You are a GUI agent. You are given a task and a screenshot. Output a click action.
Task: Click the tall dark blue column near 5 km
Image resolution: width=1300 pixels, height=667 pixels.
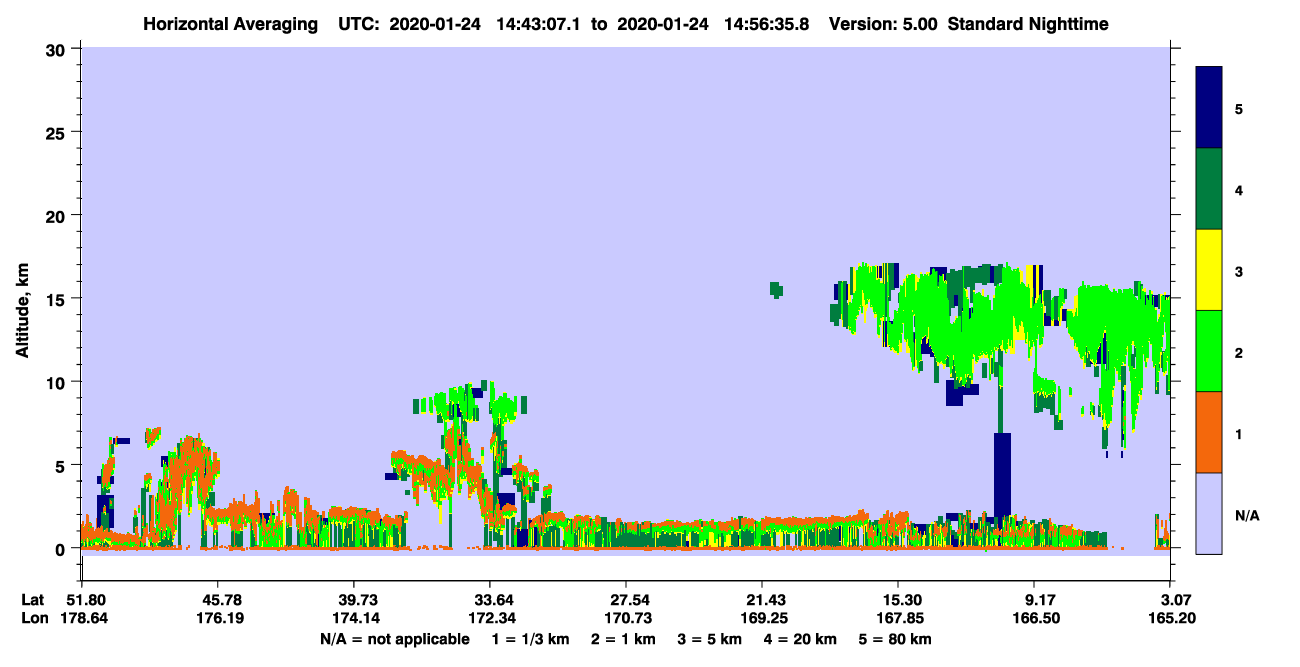[x=1002, y=474]
